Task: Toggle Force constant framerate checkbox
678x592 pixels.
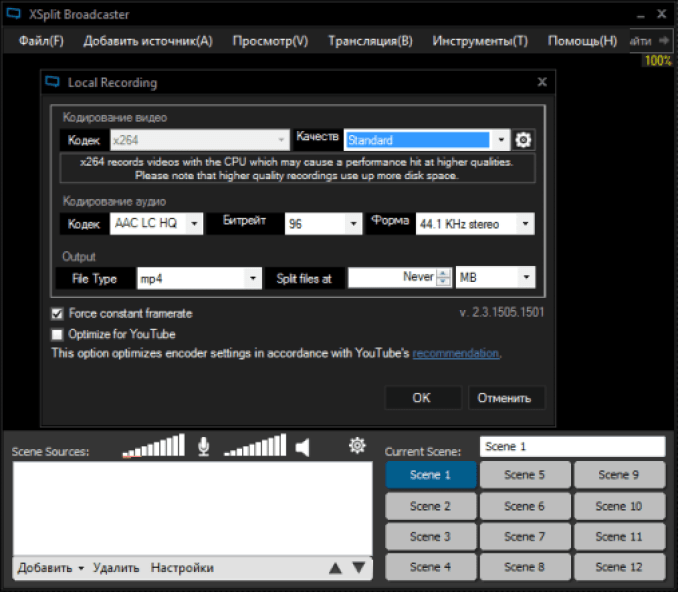Action: [57, 313]
